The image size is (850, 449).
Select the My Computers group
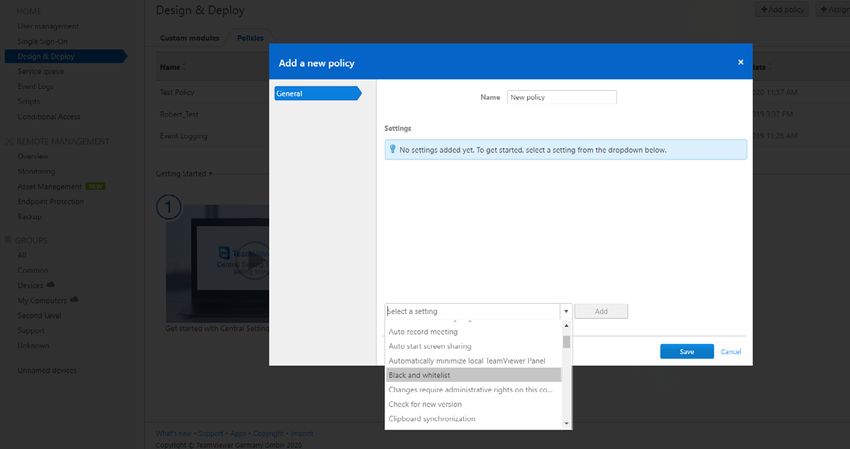click(x=42, y=300)
